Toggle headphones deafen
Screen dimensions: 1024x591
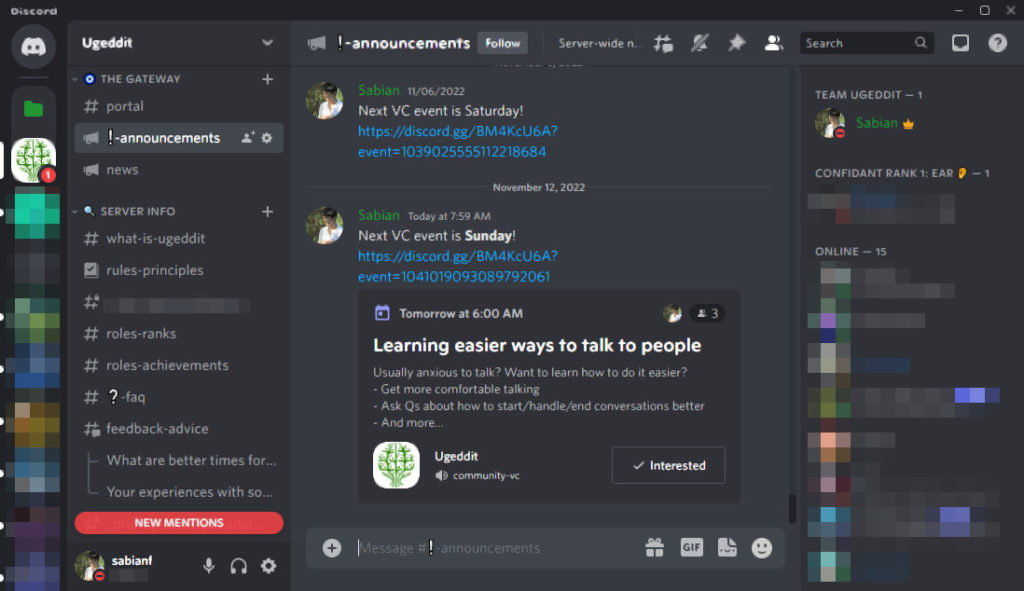238,566
